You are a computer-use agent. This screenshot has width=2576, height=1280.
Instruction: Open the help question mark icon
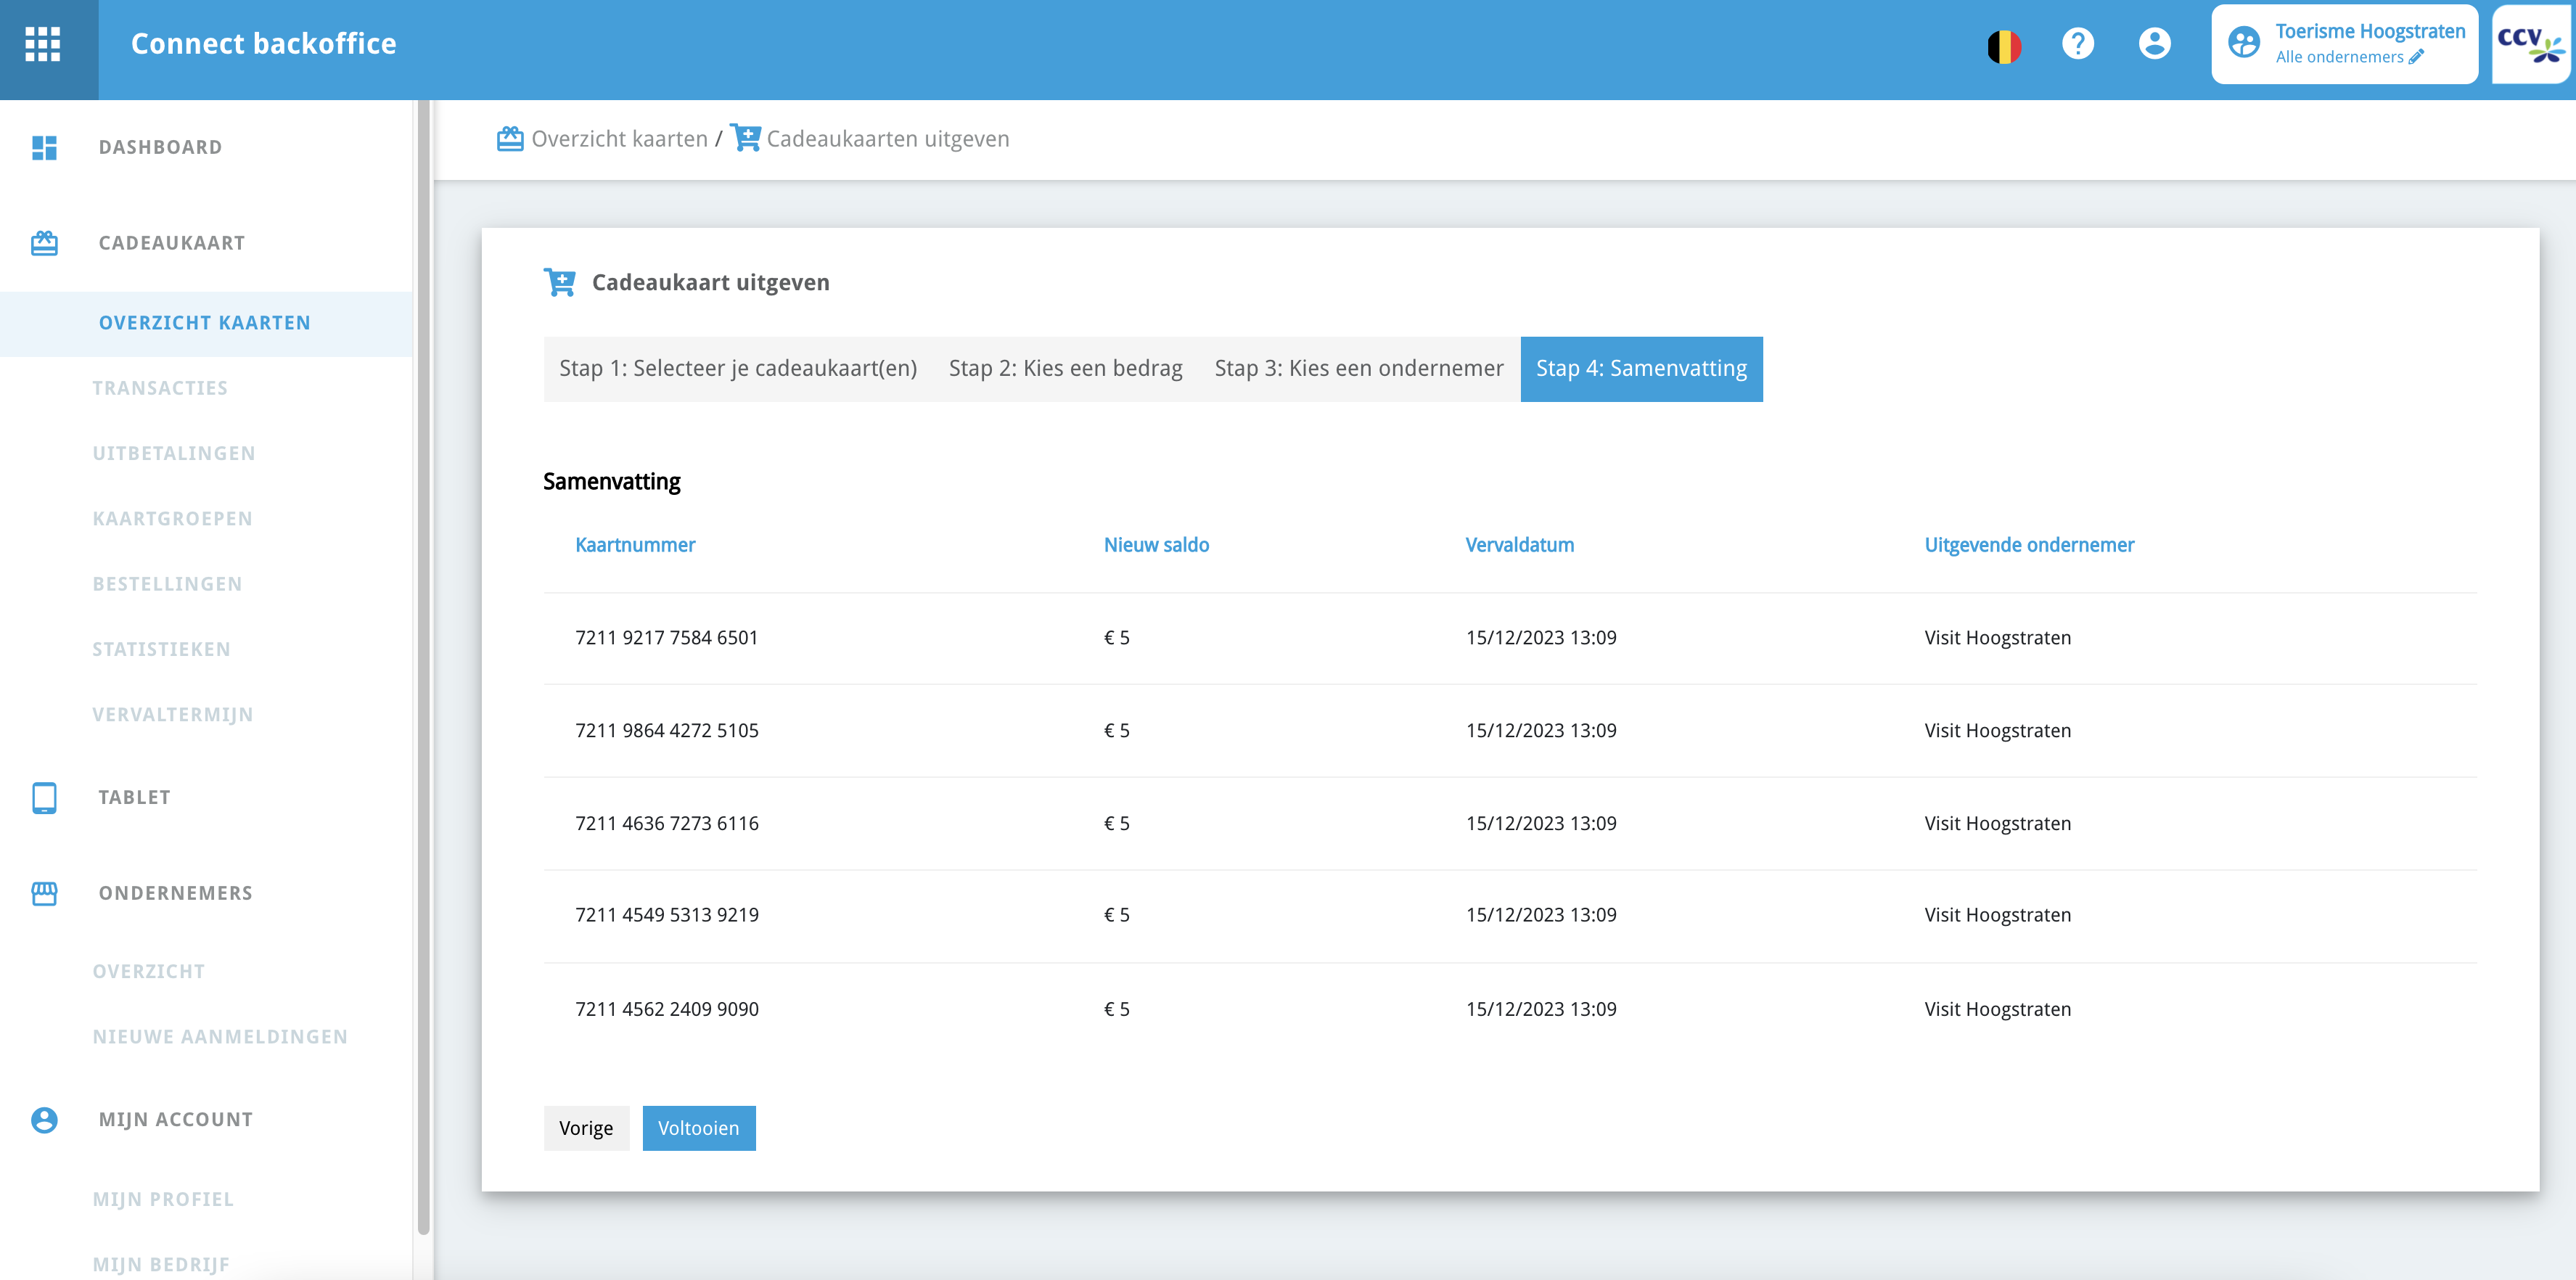(x=2077, y=44)
